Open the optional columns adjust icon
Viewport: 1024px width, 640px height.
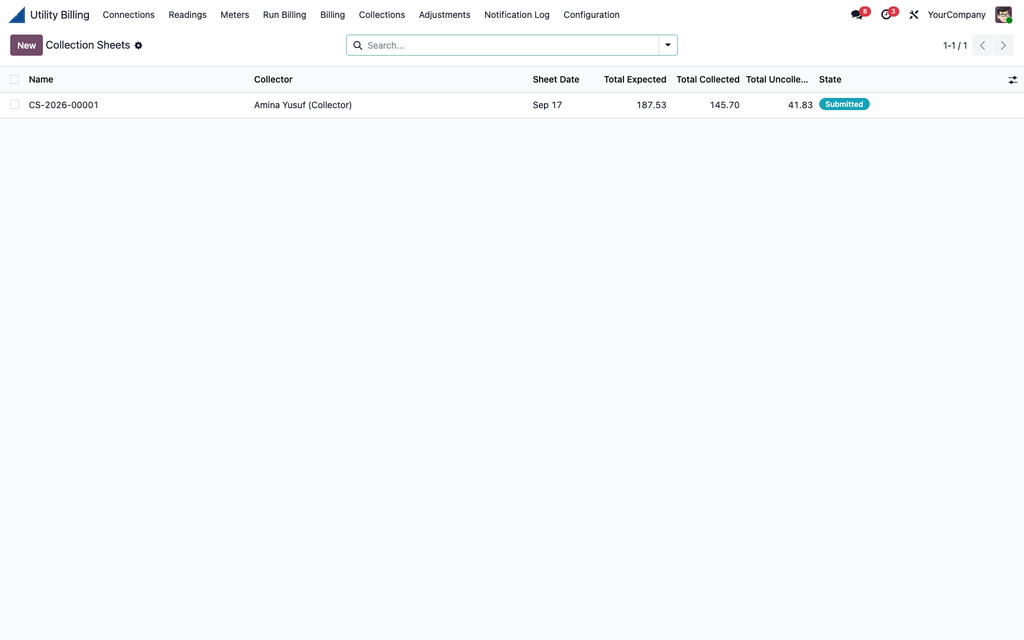click(x=1012, y=80)
